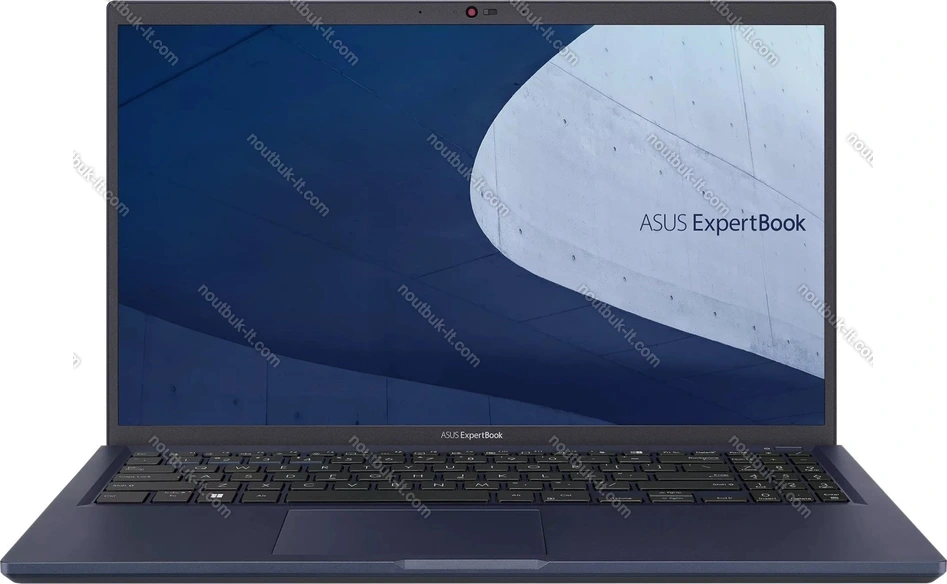The width and height of the screenshot is (947, 584).
Task: Click the microphone hole left of the webcam
Action: coord(420,12)
